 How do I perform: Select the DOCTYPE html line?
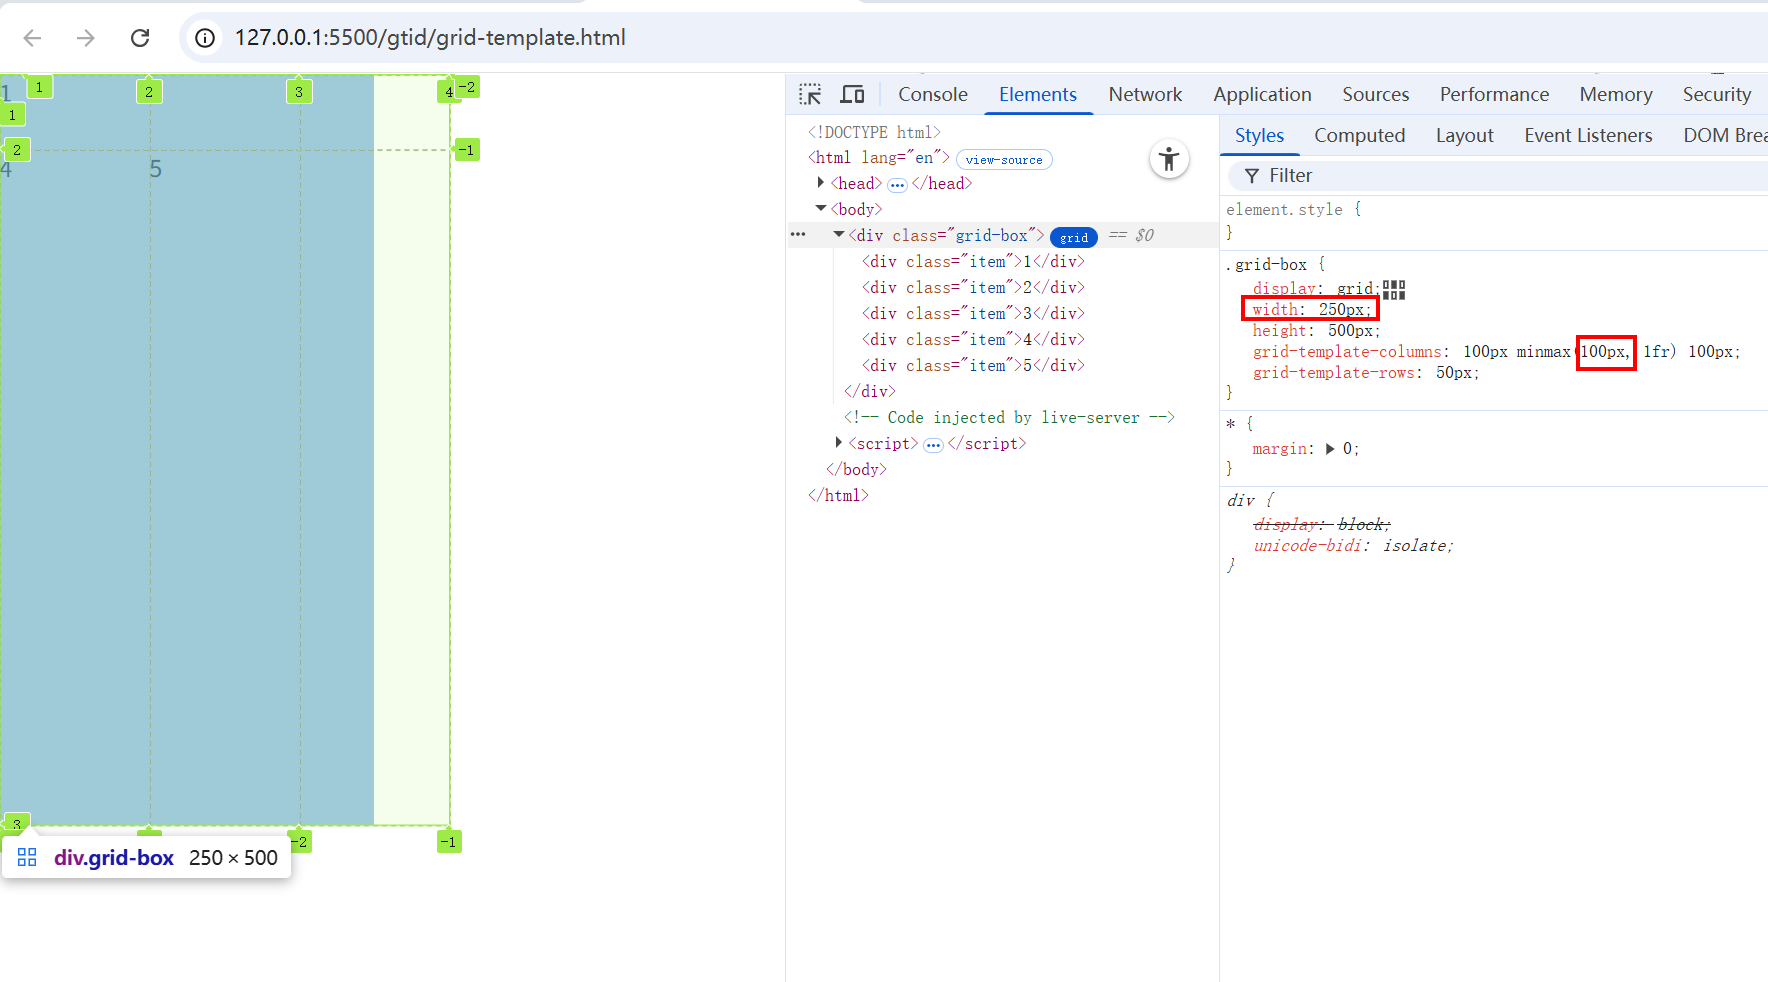pyautogui.click(x=874, y=132)
